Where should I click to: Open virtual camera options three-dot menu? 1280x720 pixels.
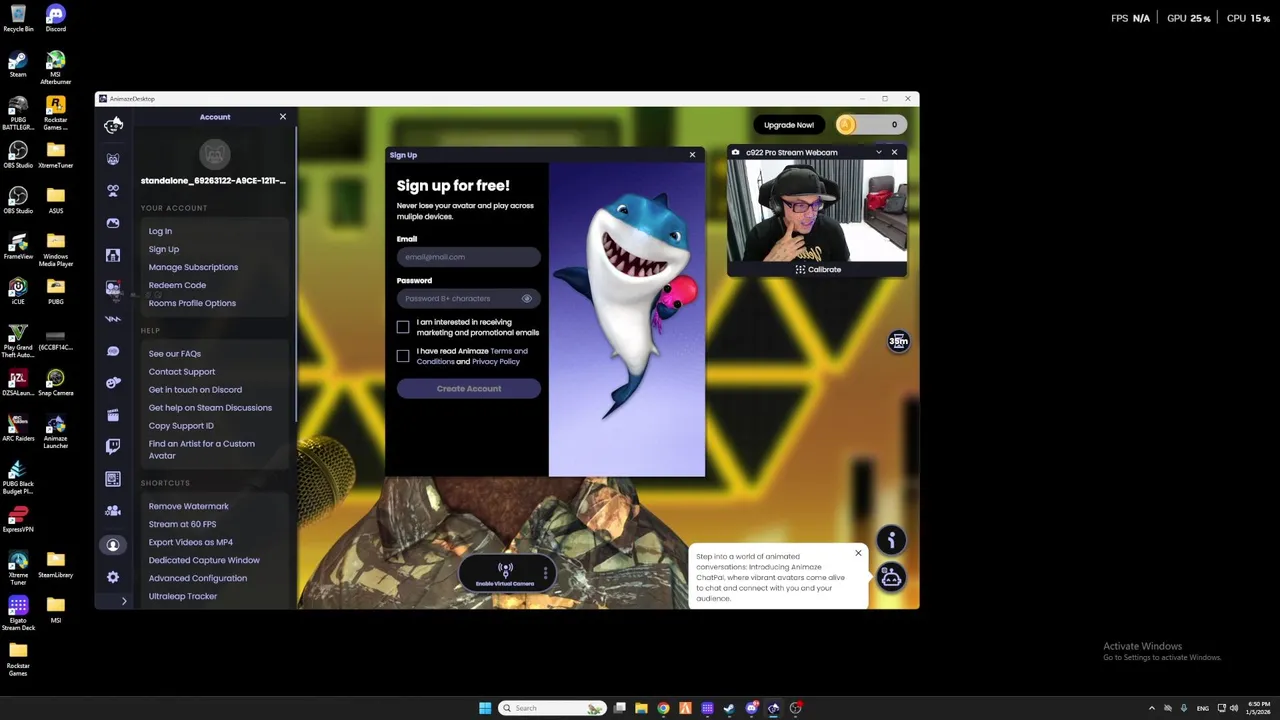click(545, 573)
